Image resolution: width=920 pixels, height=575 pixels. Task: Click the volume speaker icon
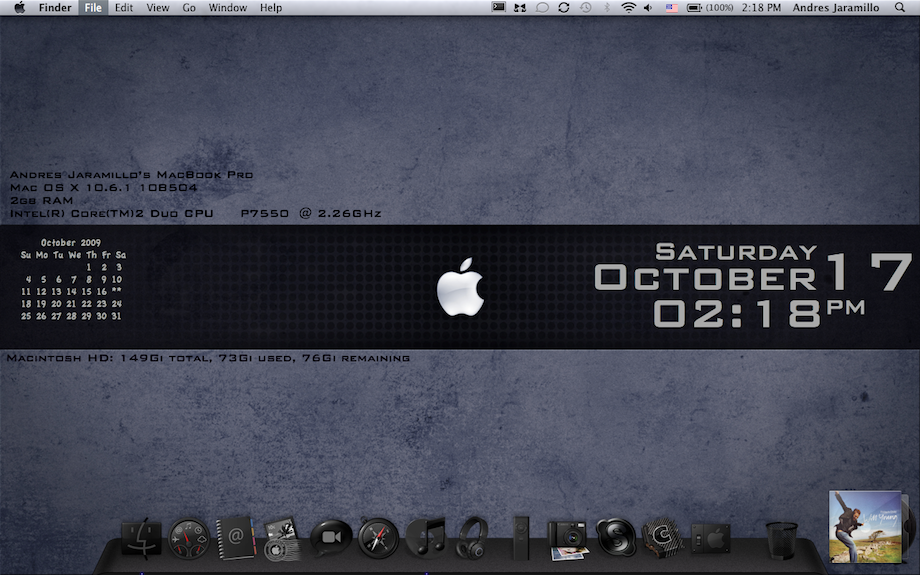[x=648, y=8]
